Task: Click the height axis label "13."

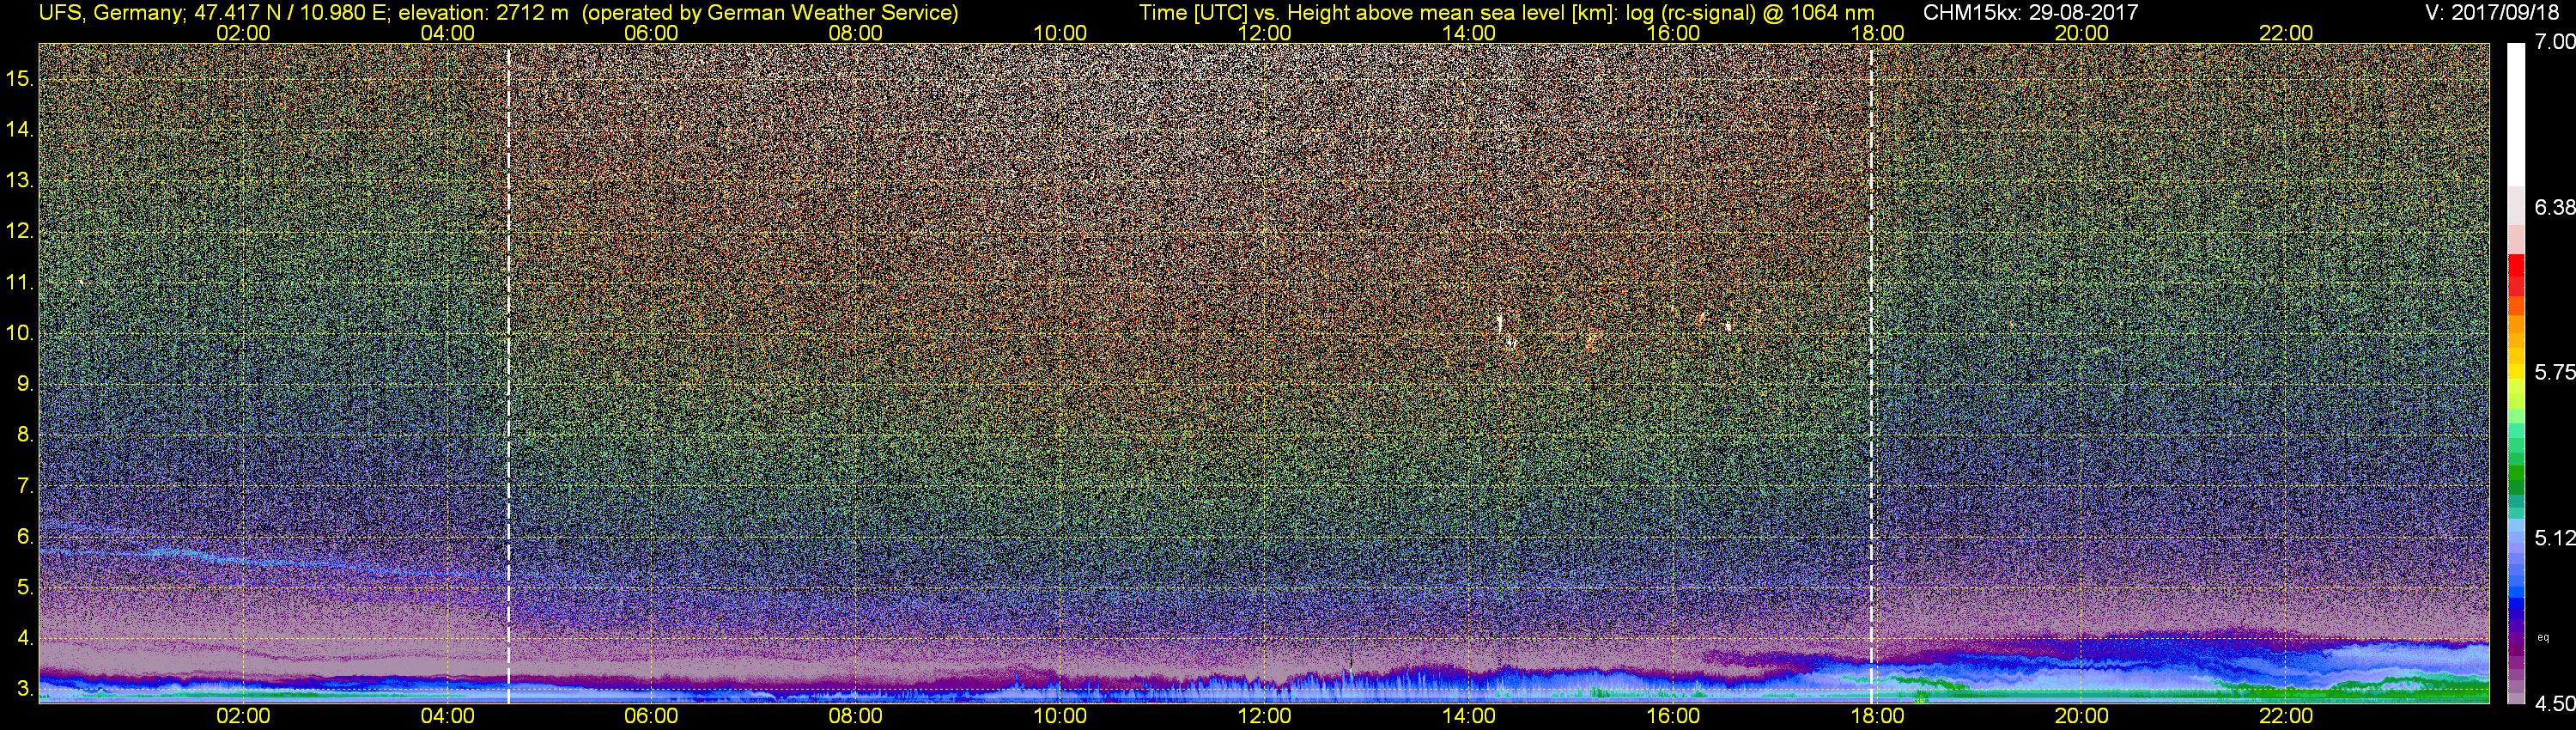Action: click(x=21, y=180)
